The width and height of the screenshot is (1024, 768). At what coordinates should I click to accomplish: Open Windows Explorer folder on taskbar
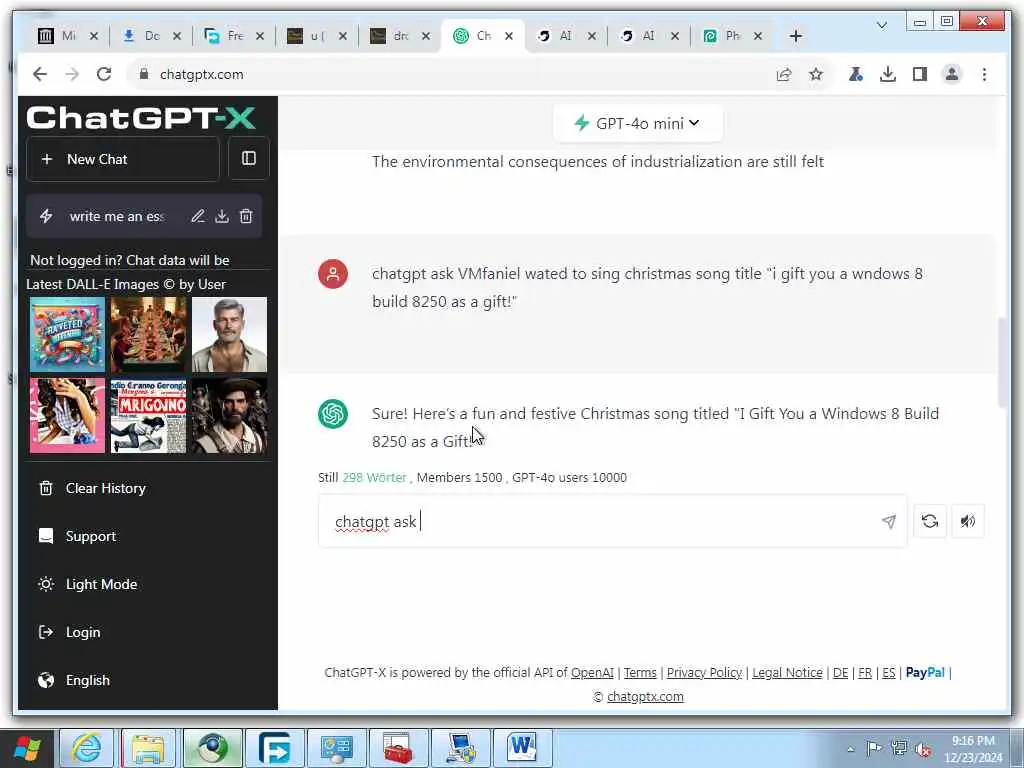[149, 748]
